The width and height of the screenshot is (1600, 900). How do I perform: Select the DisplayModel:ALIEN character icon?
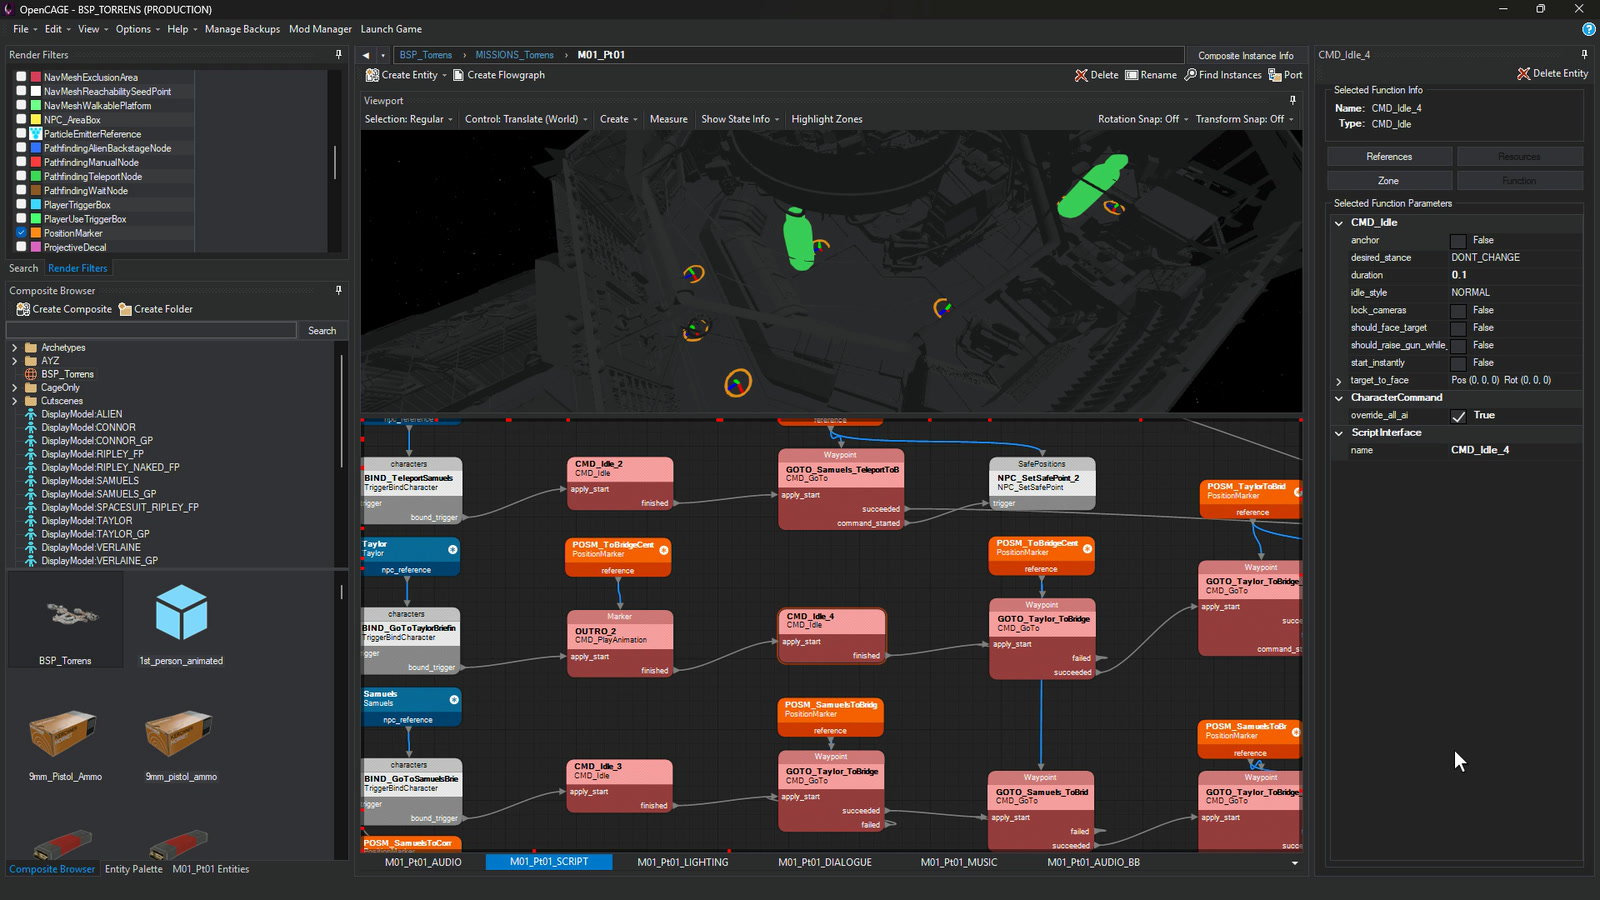[31, 414]
